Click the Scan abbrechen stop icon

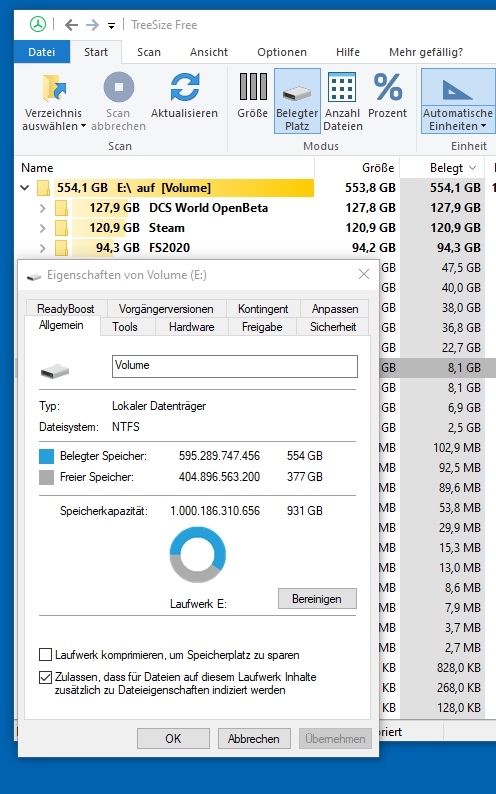(x=118, y=87)
